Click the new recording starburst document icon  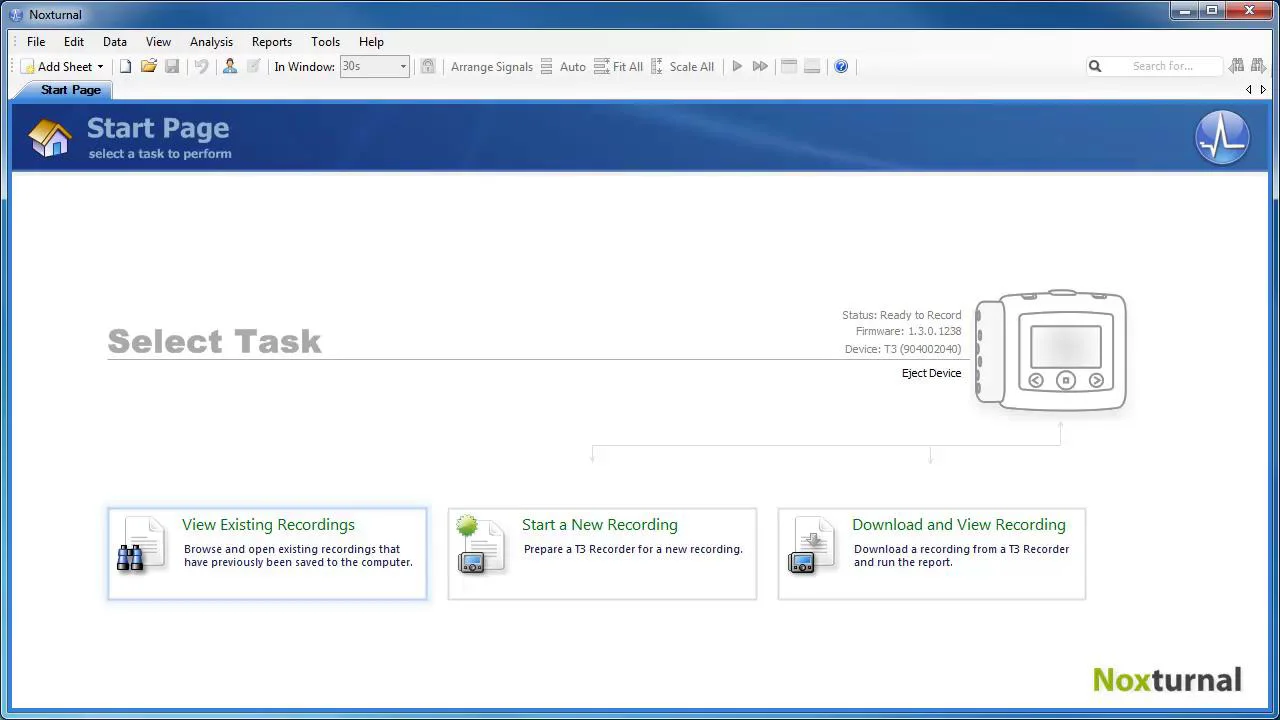coord(481,545)
